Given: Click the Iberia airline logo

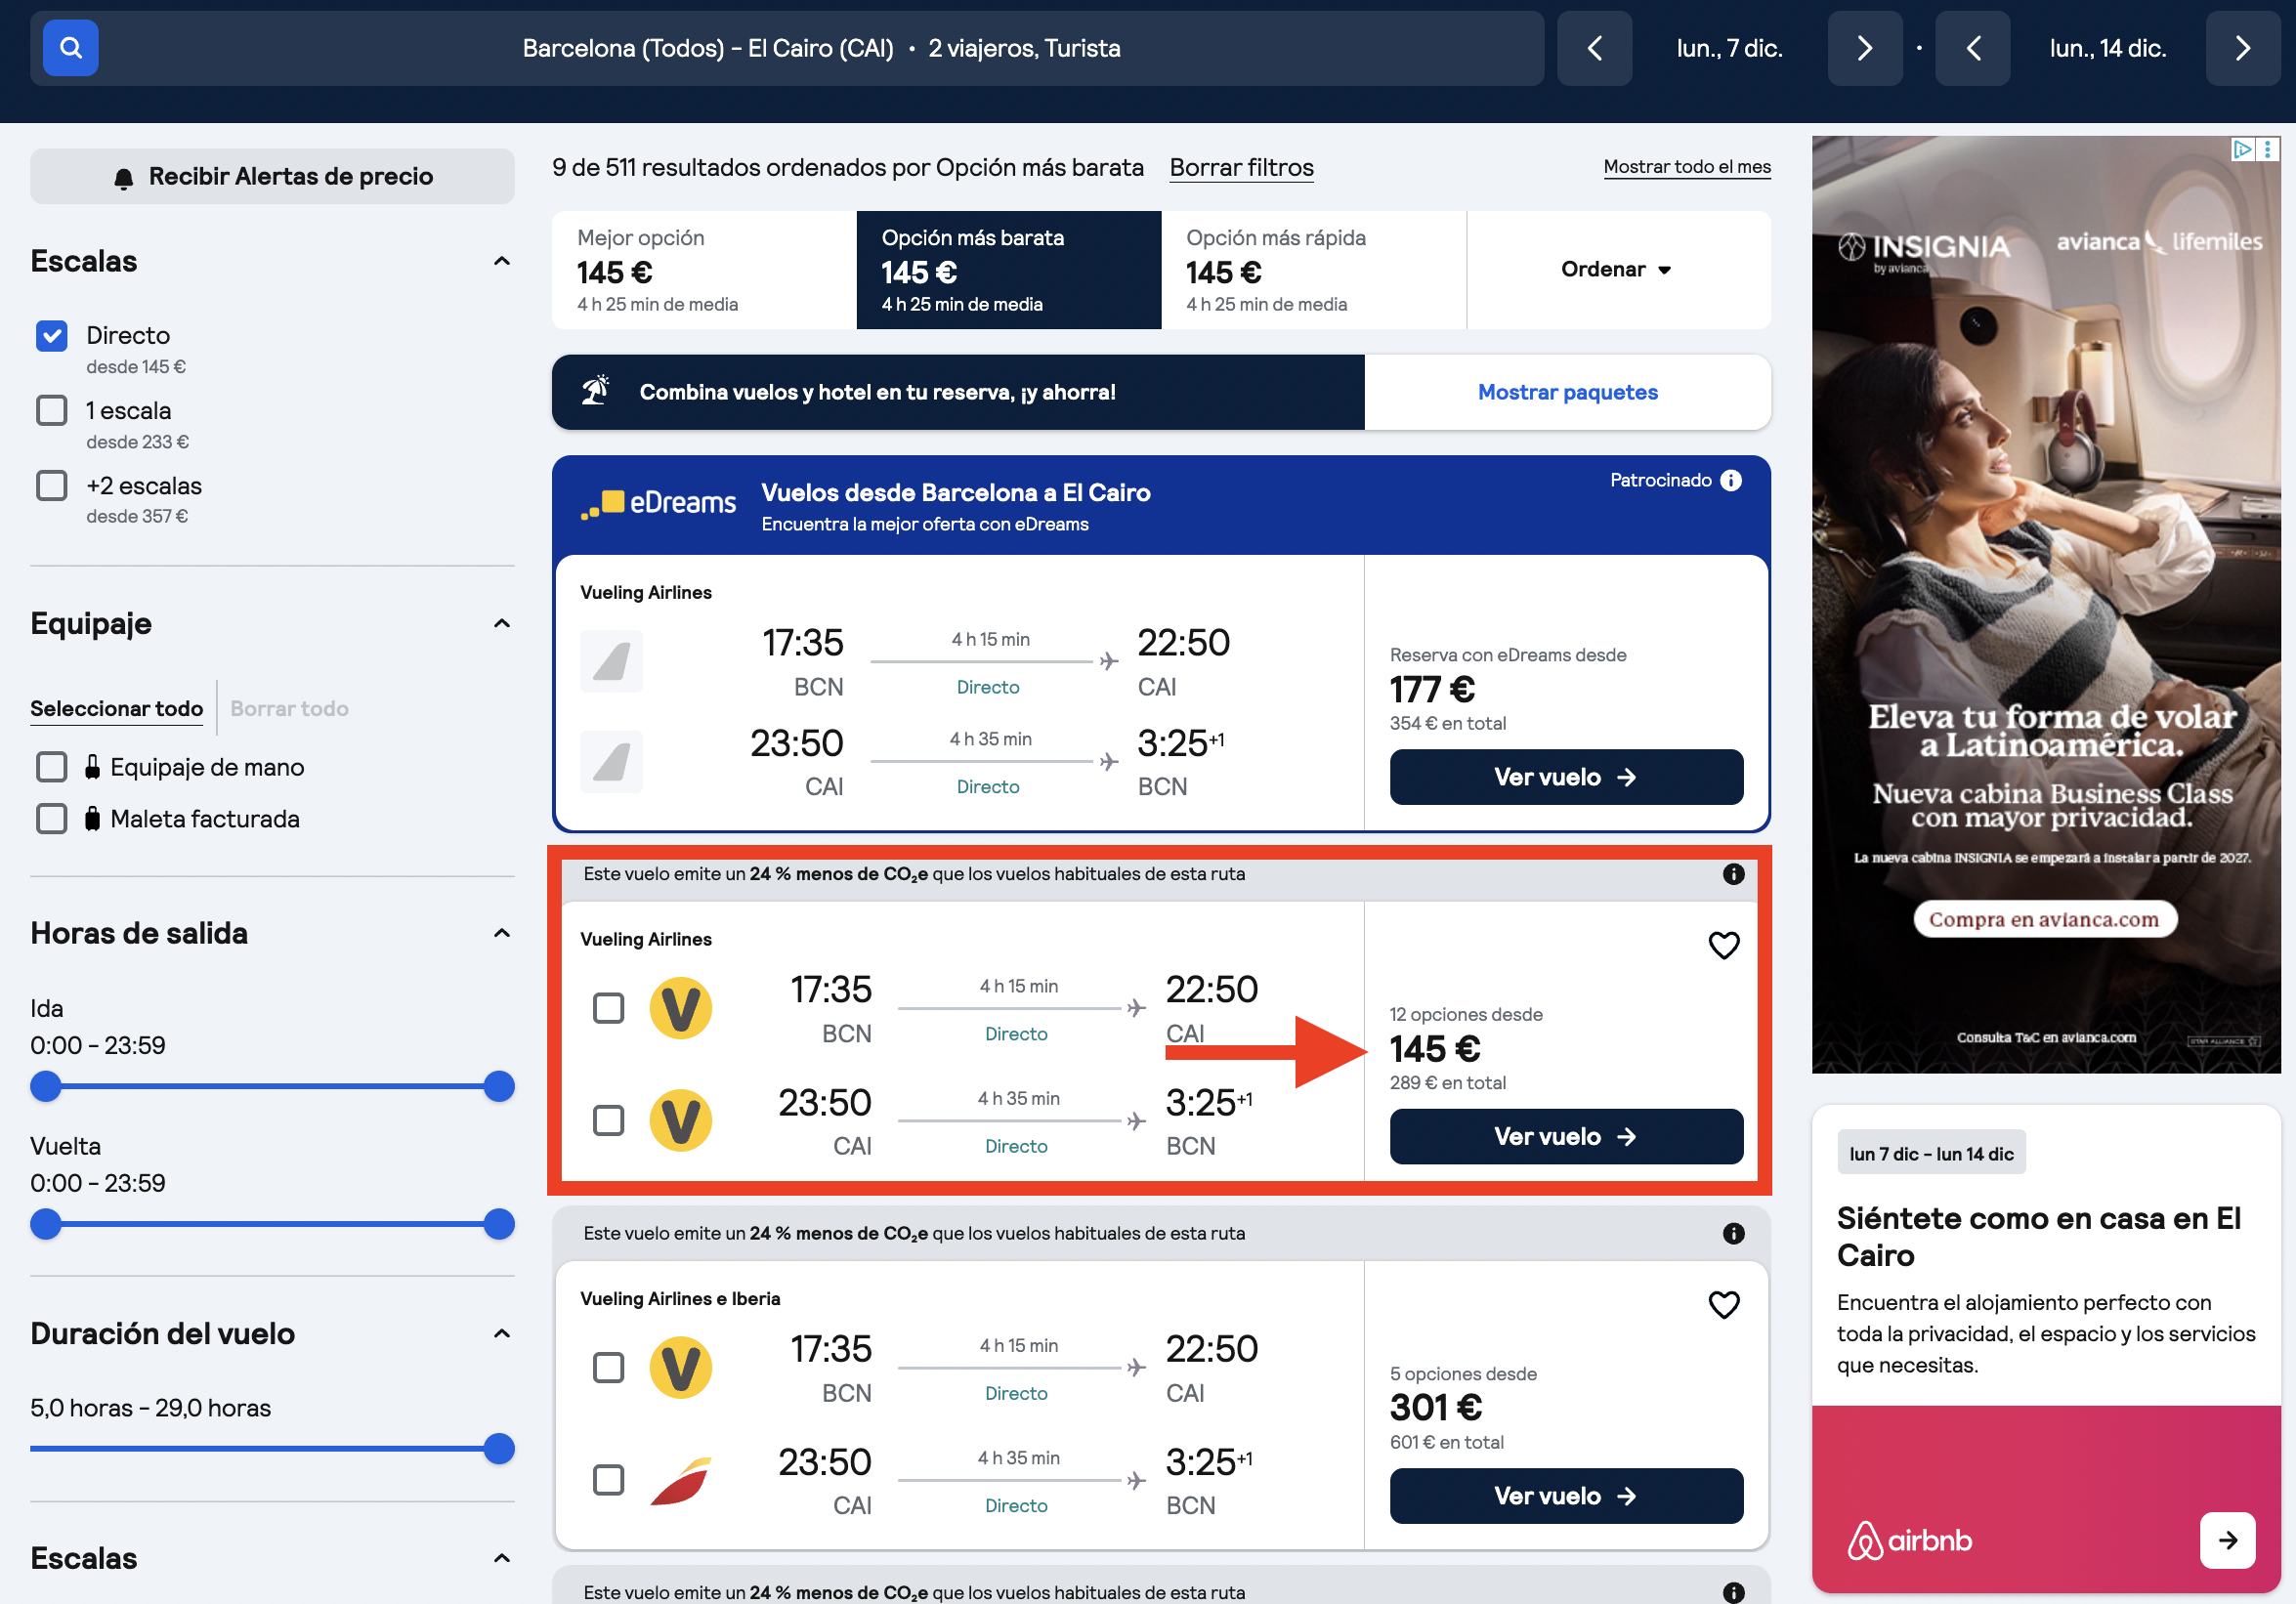Looking at the screenshot, I should click(x=681, y=1480).
